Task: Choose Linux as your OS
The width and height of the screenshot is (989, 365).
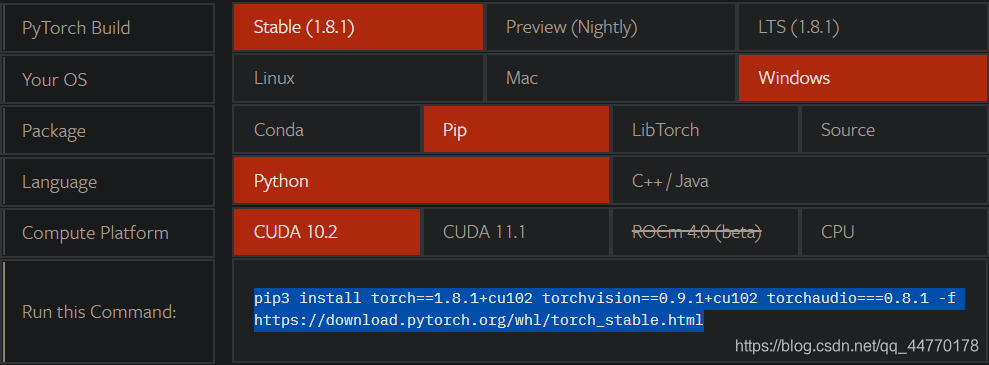Action: 358,78
